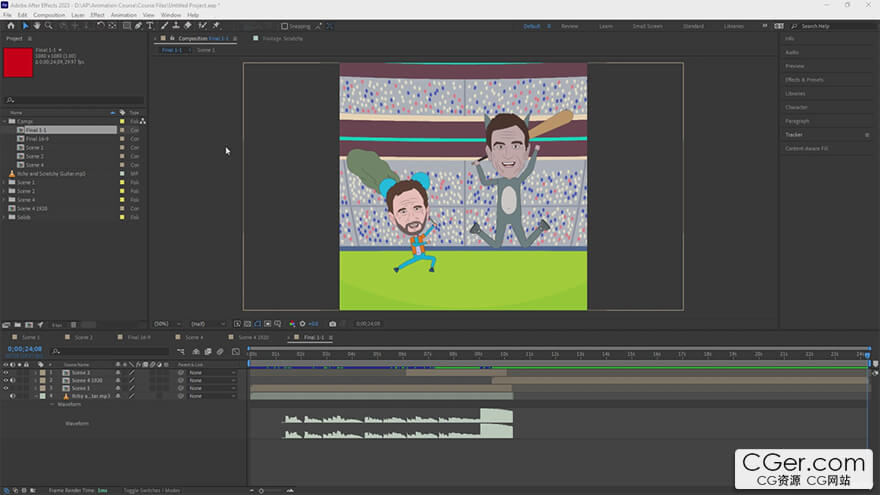The image size is (880, 495).
Task: Open the Effects & Presets panel
Action: 804,79
